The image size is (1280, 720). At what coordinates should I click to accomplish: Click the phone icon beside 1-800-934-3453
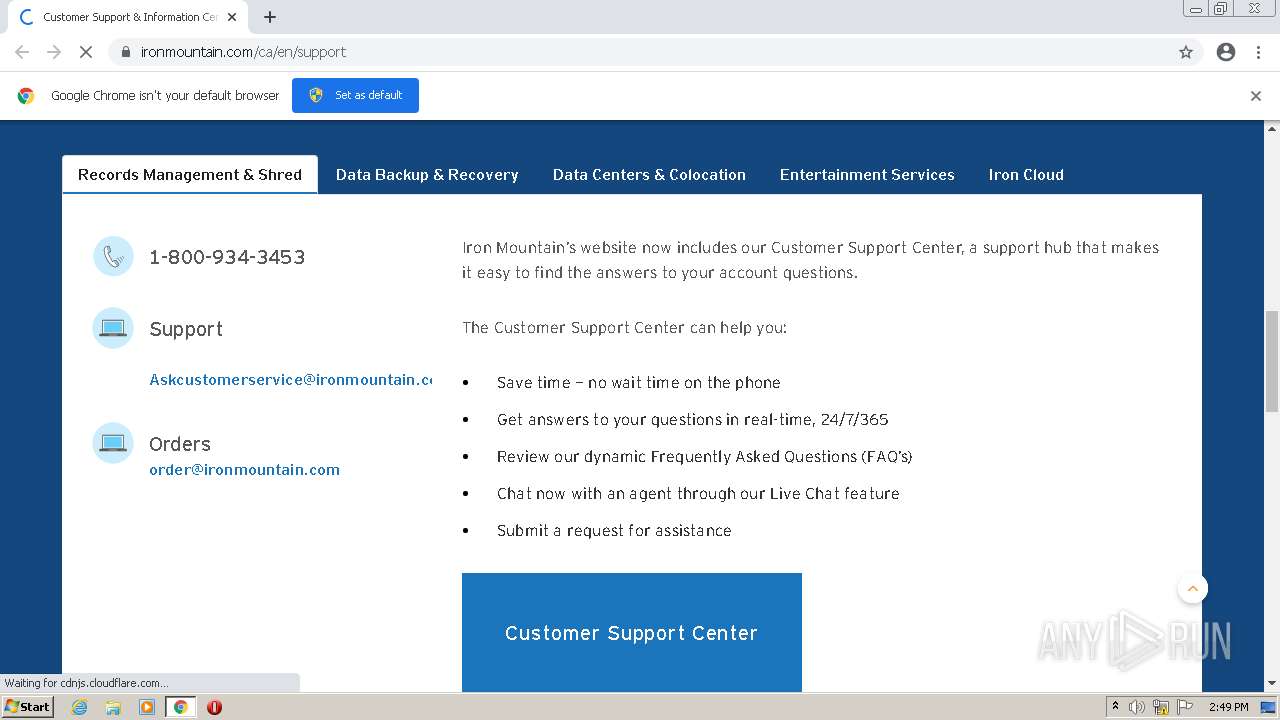click(113, 257)
